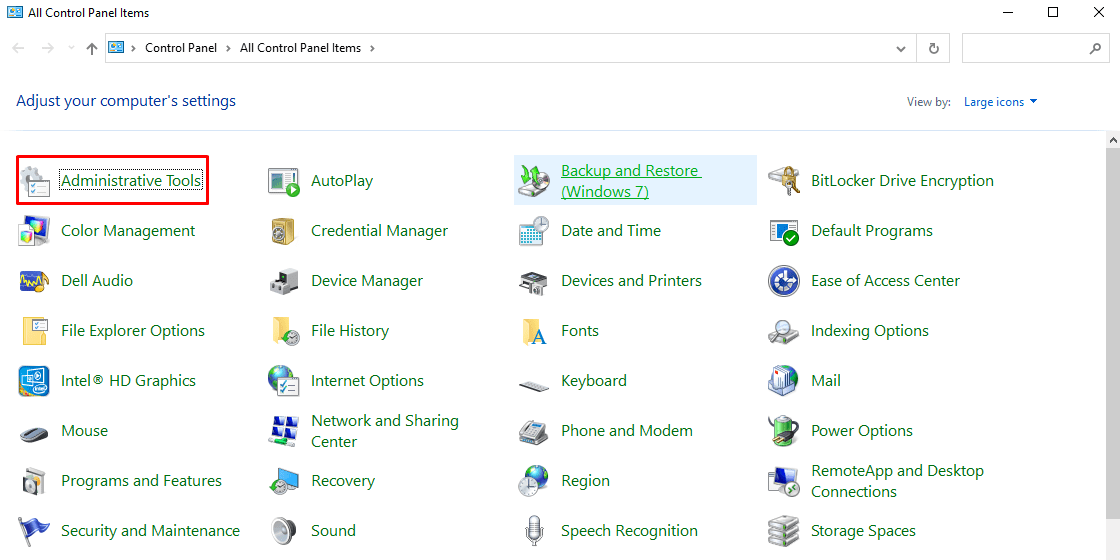Click the Internet Options globe icon
This screenshot has height=560, width=1120.
pos(284,381)
